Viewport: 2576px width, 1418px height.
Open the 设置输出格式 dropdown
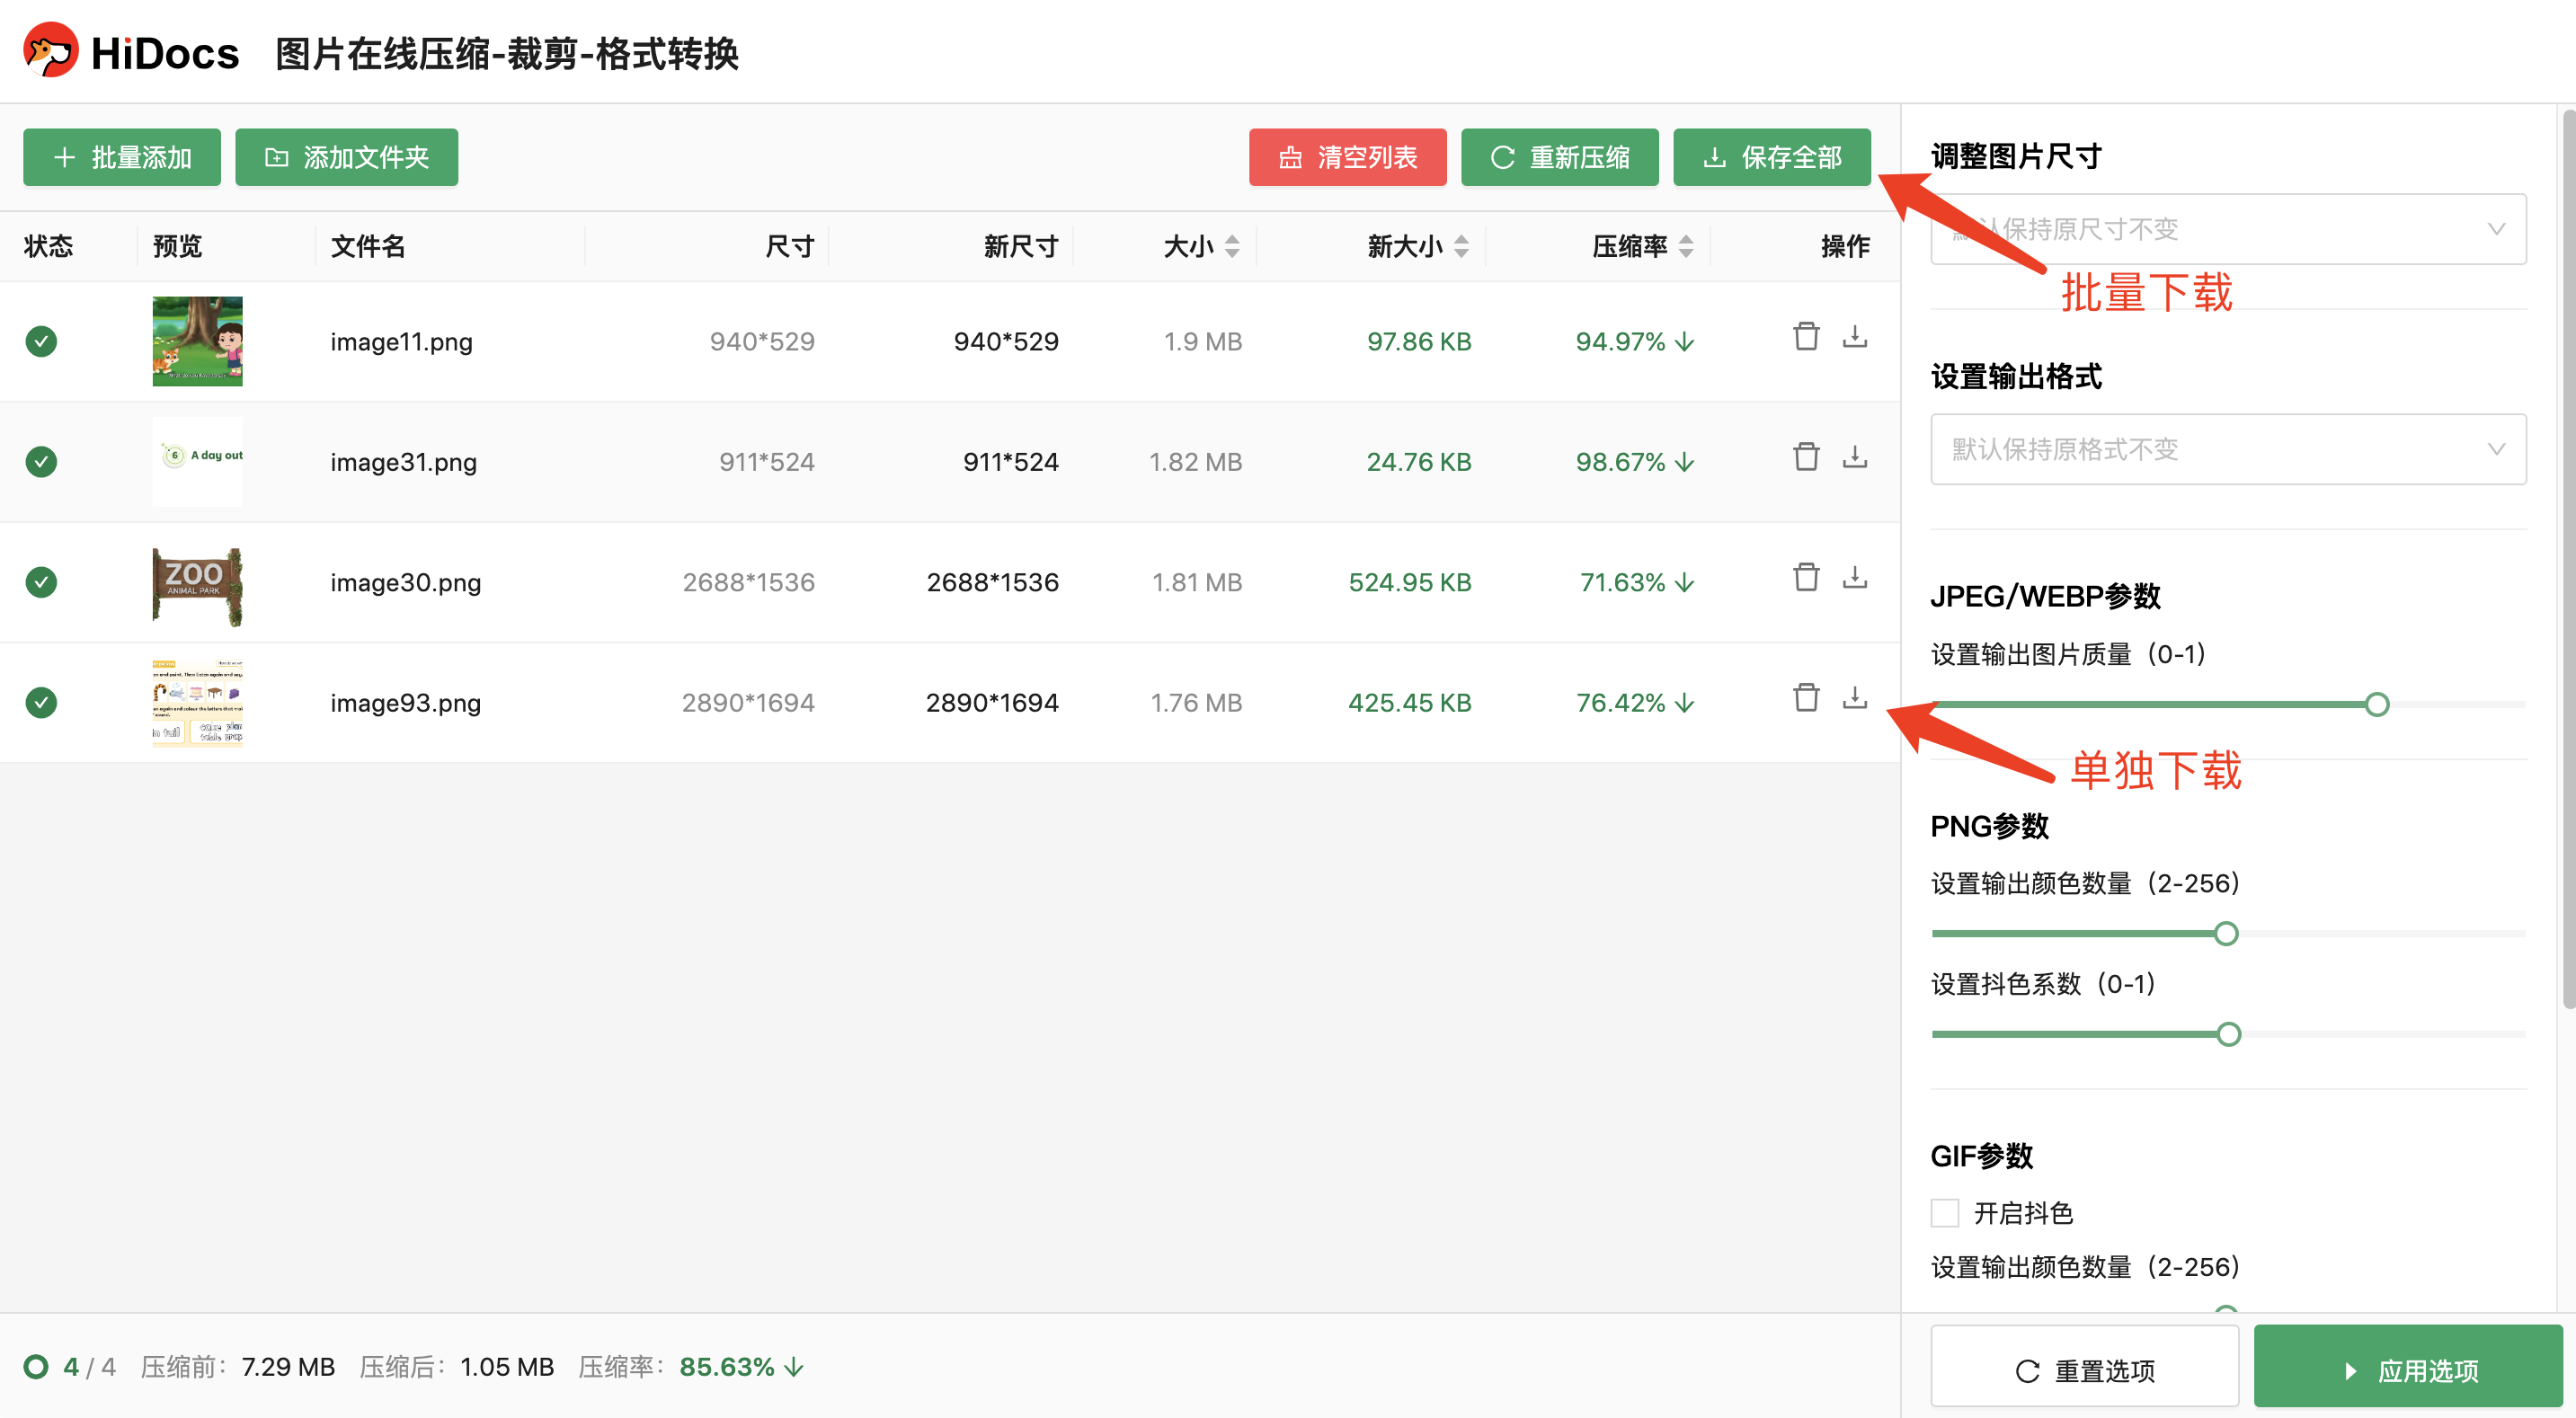point(2228,449)
